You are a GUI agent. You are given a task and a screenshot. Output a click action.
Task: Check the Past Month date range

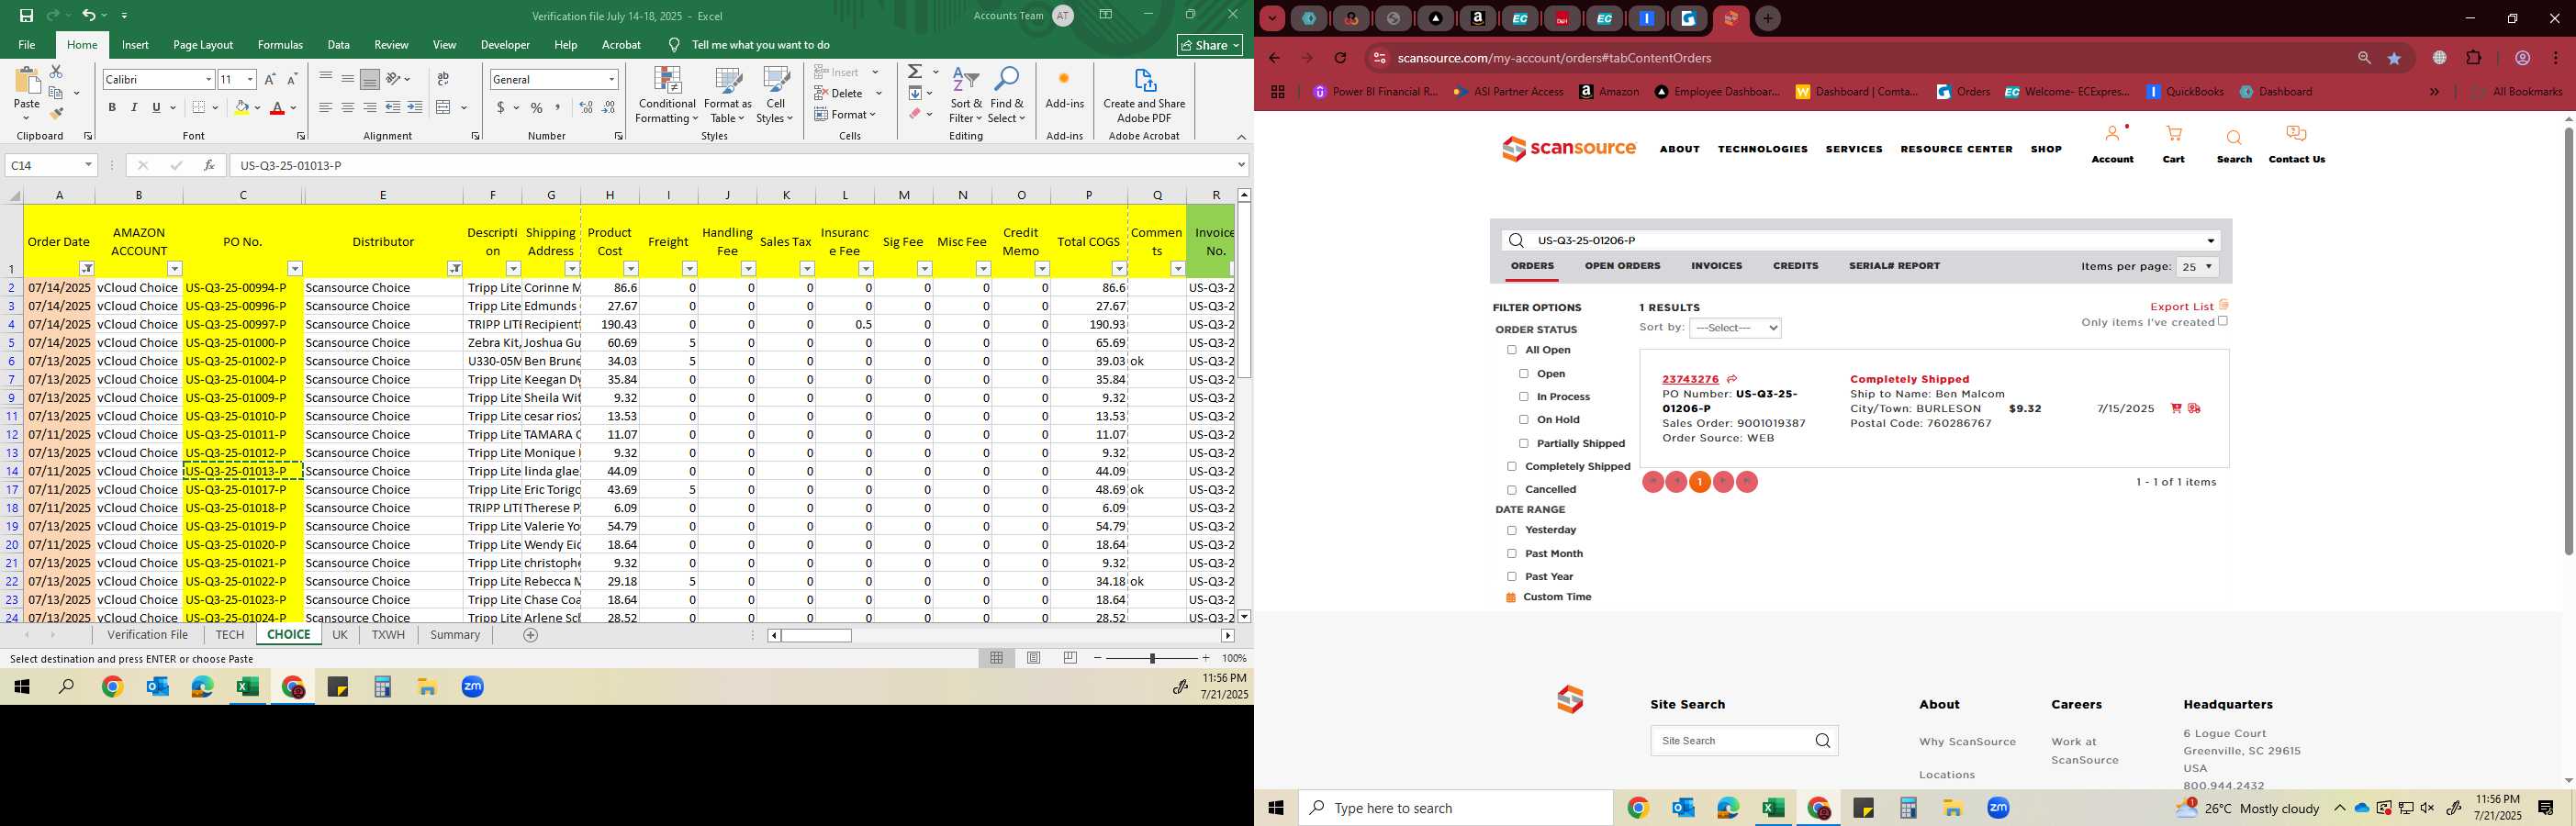(1512, 553)
